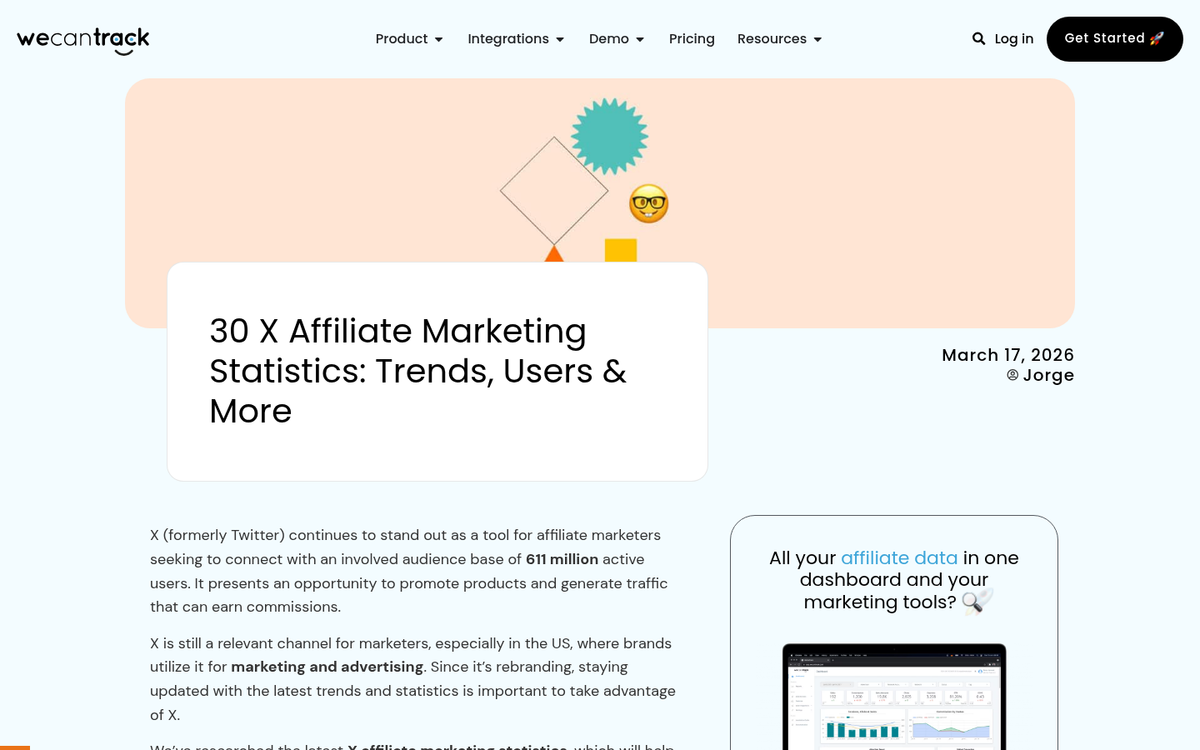This screenshot has height=750, width=1200.
Task: Click the Log in link
Action: [x=1014, y=39]
